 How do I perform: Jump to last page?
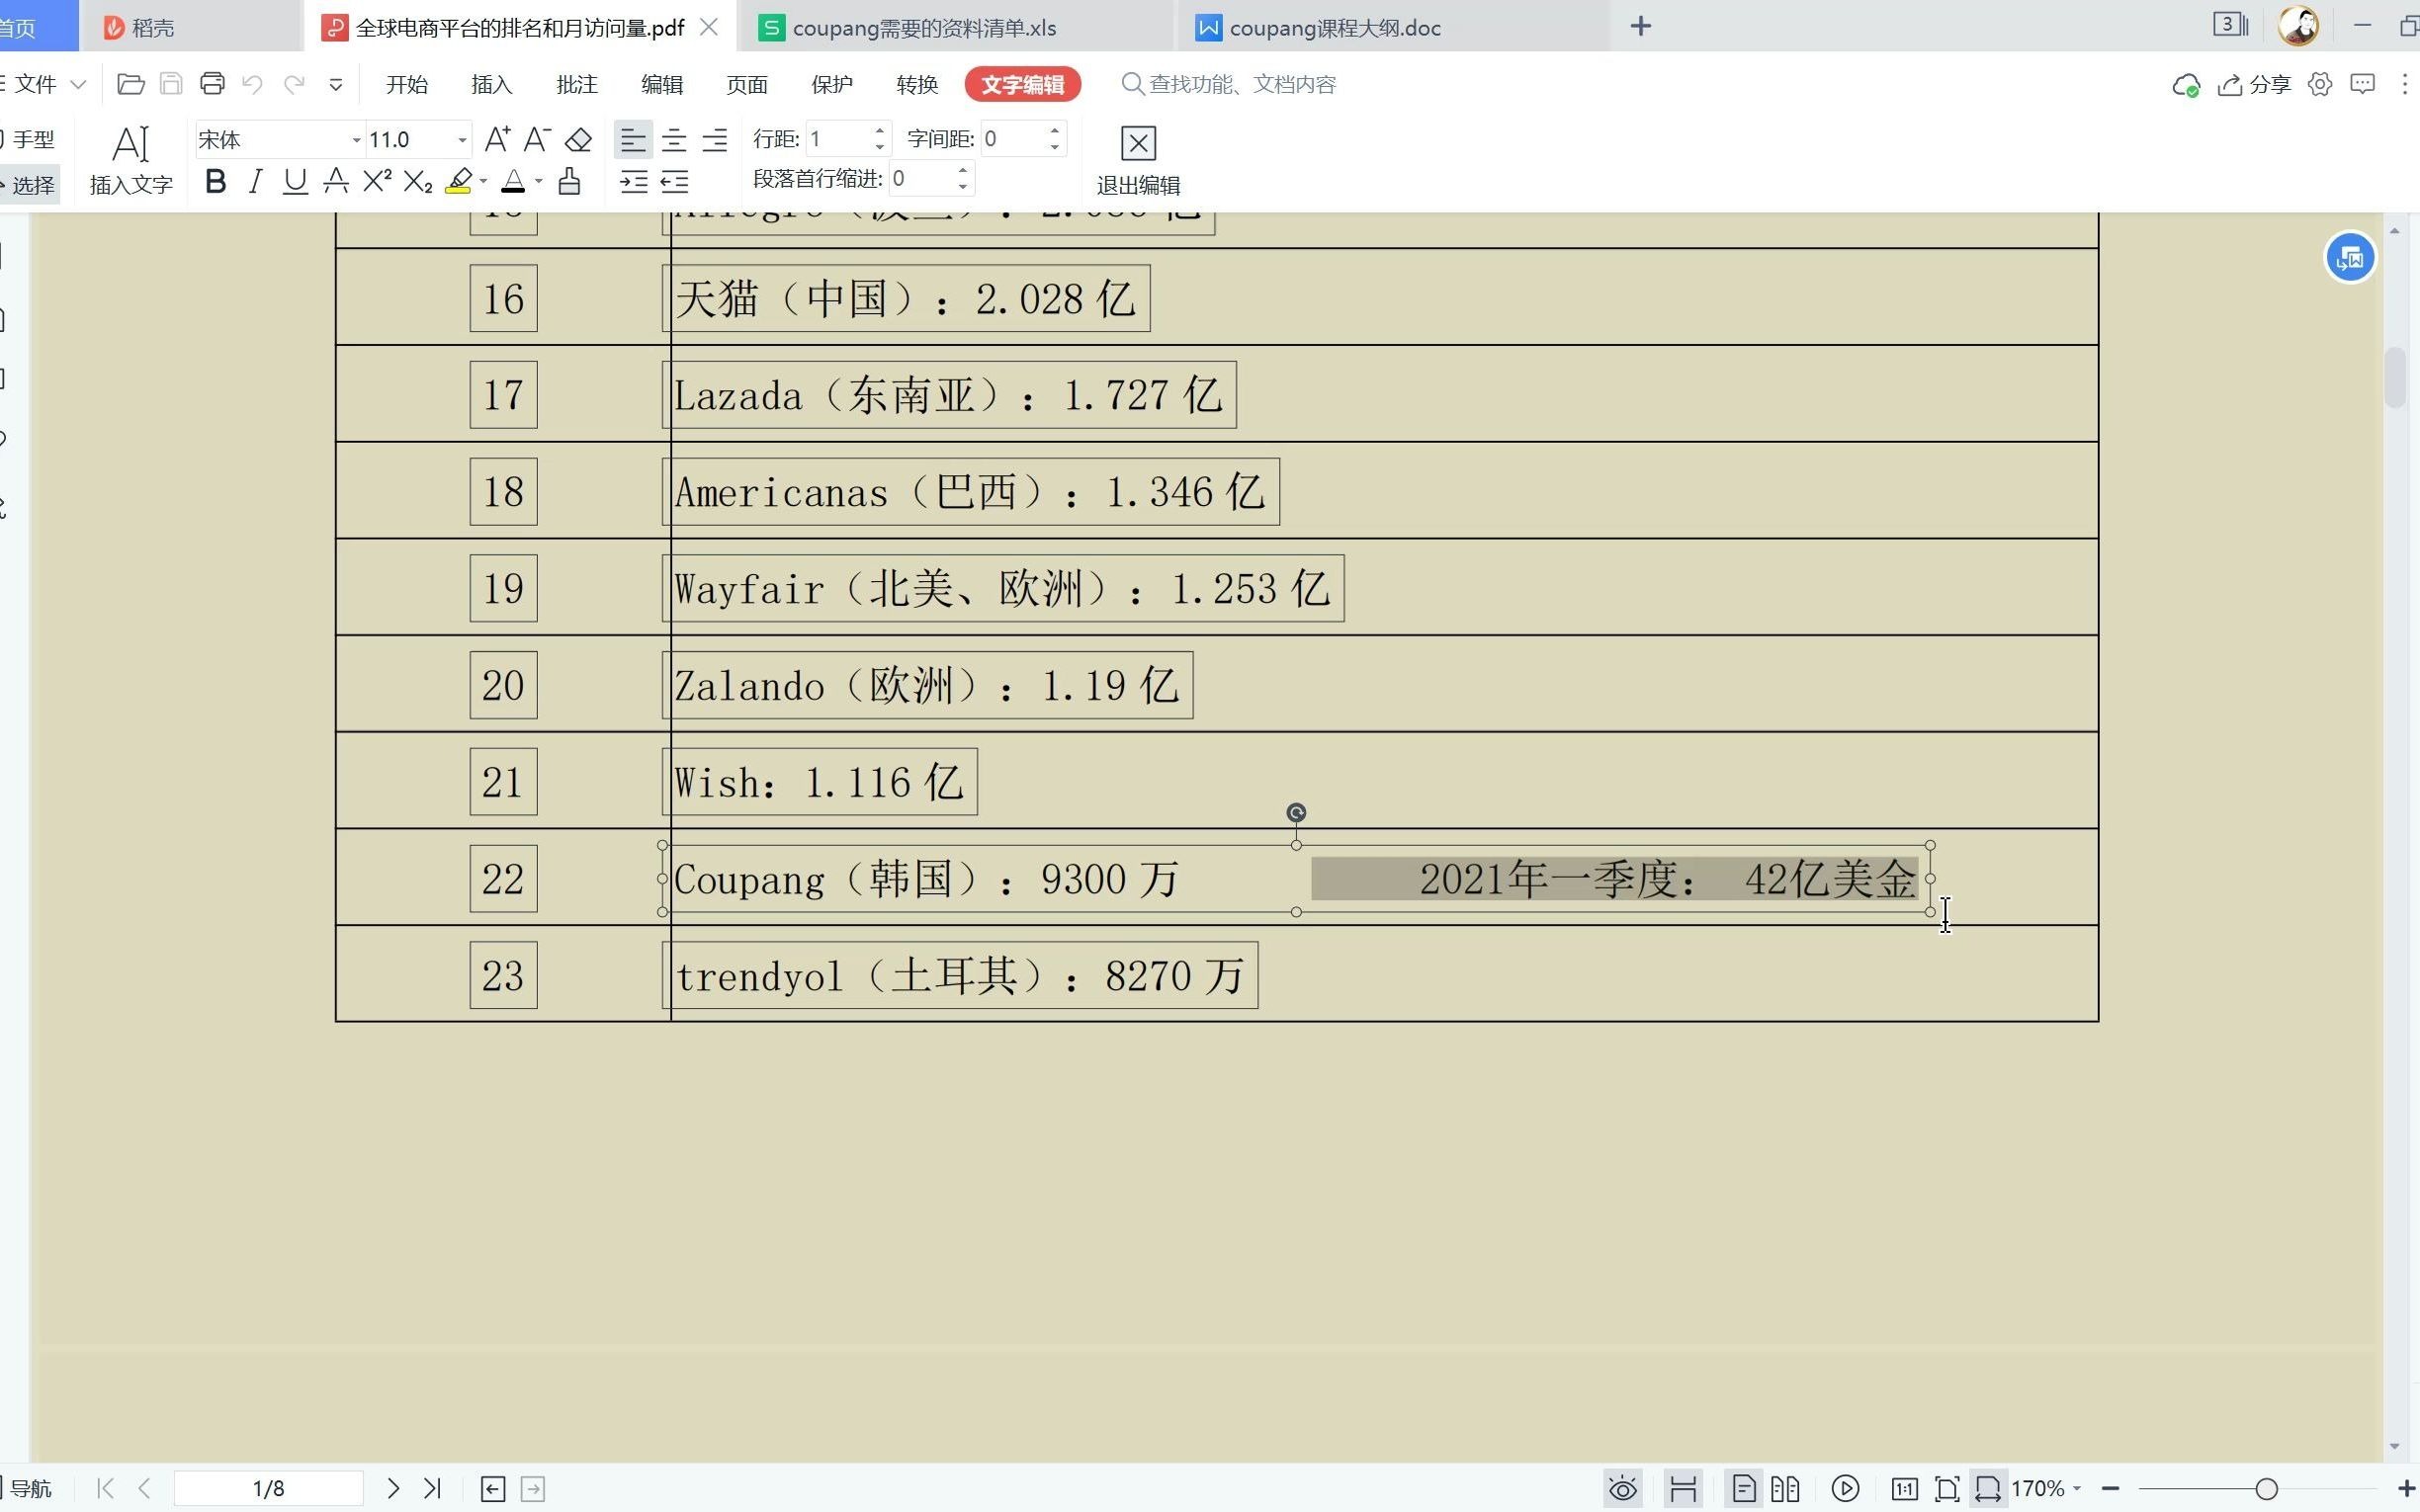click(432, 1488)
